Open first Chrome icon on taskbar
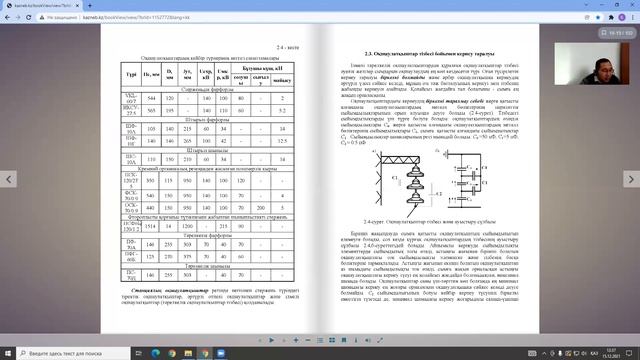Image resolution: width=640 pixels, height=360 pixels. 172,353
